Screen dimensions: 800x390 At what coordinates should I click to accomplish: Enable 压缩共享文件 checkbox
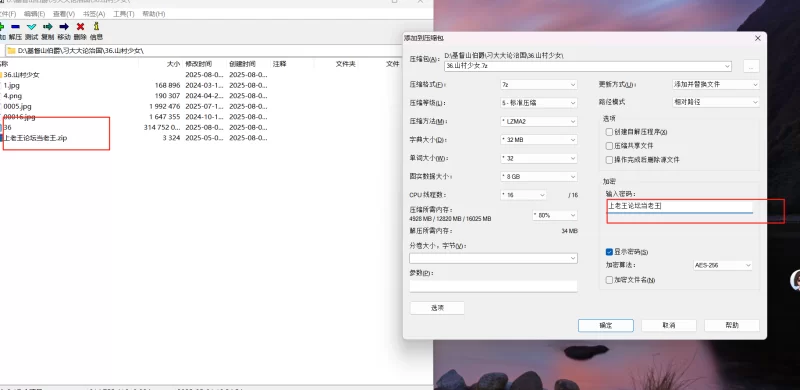pos(609,146)
